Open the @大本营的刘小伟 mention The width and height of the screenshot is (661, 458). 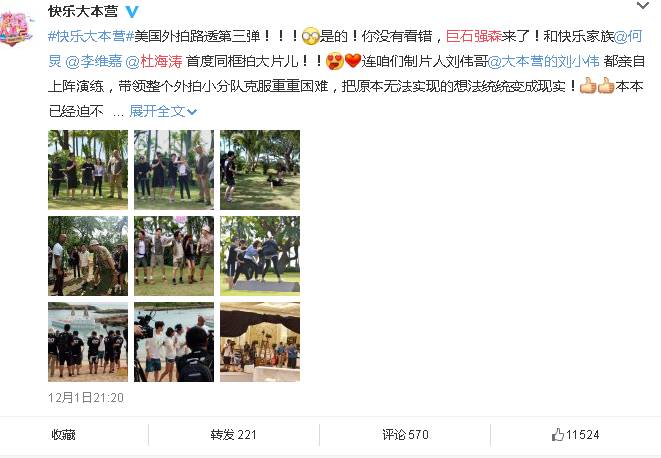pyautogui.click(x=543, y=62)
